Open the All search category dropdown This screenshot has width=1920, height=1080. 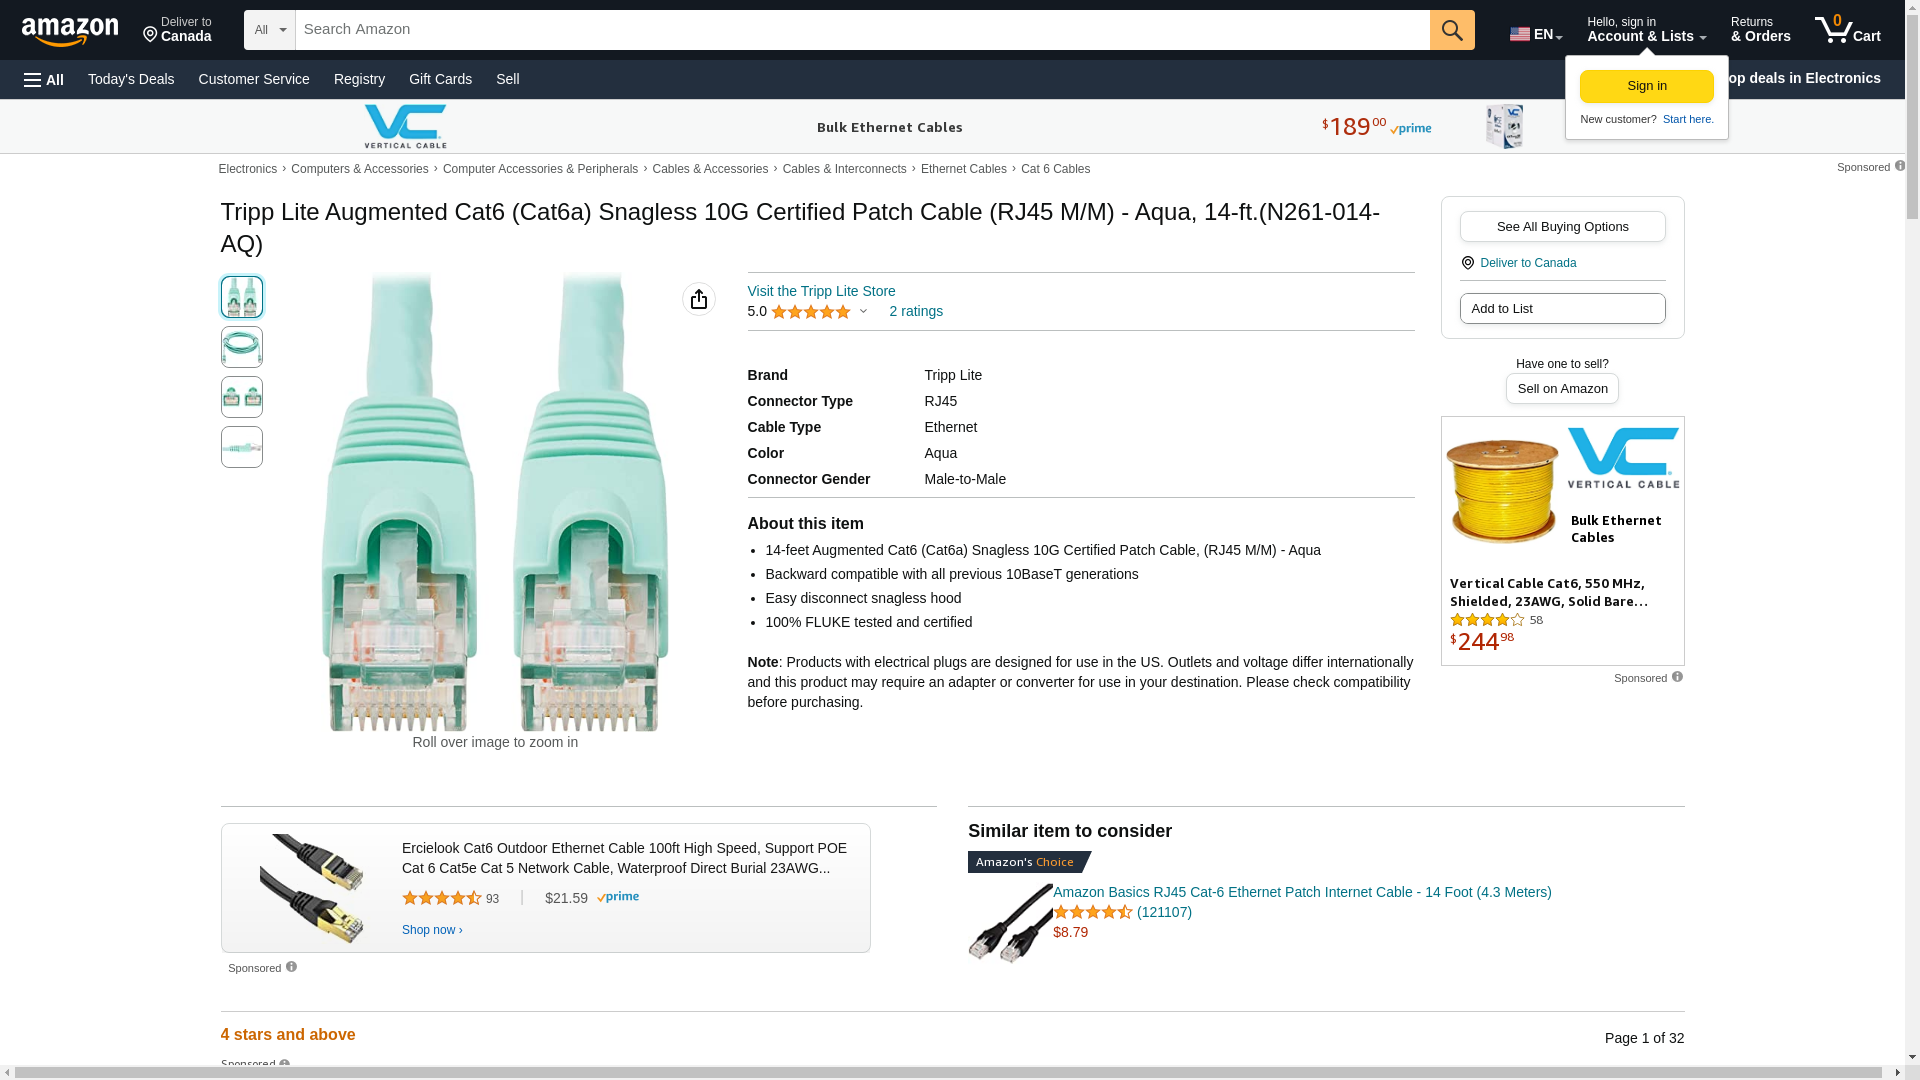tap(269, 30)
